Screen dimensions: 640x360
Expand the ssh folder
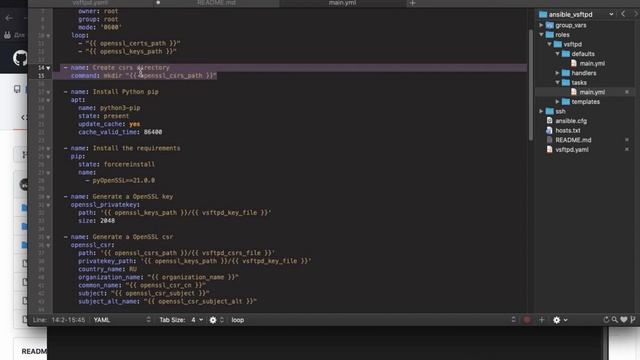[x=541, y=111]
